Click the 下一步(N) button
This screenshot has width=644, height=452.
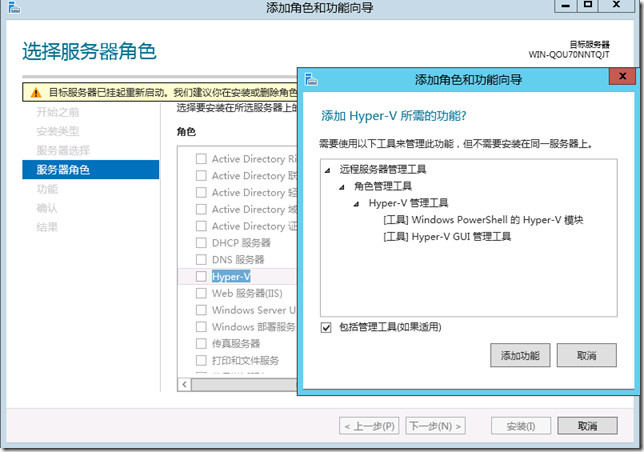(435, 426)
